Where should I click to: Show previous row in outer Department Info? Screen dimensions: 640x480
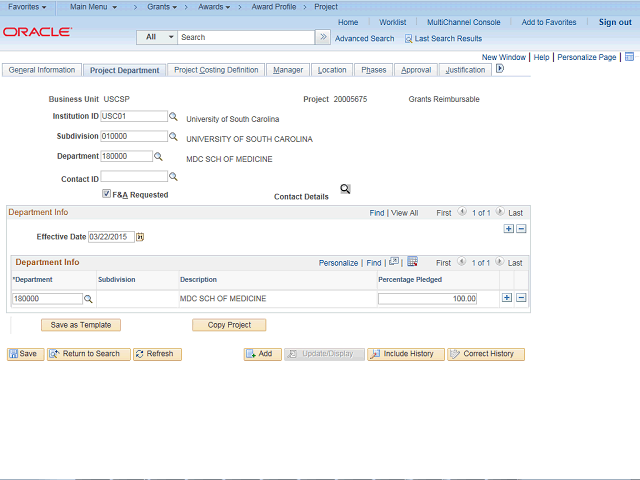coord(462,212)
